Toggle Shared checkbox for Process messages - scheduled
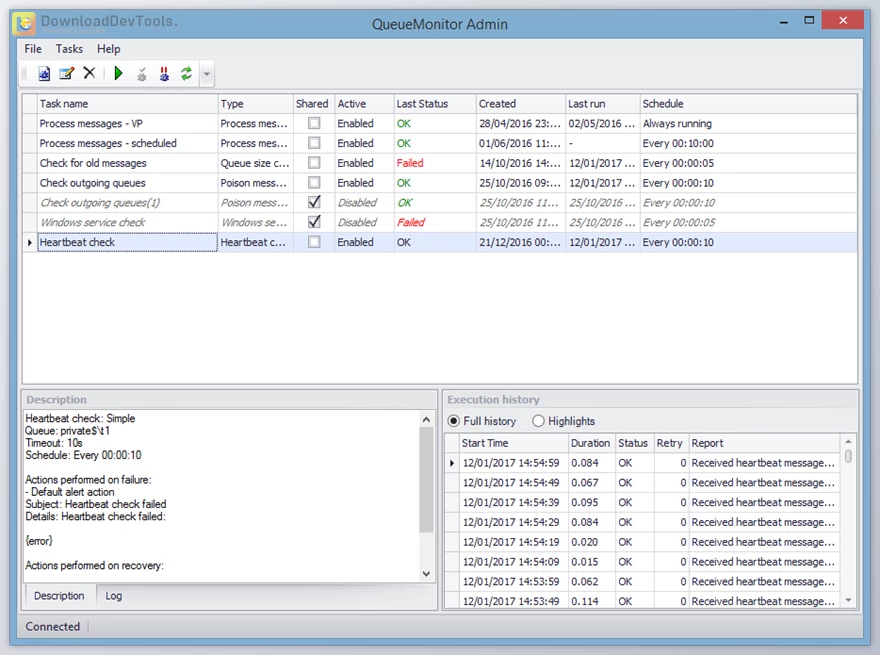The image size is (880, 655). [314, 143]
